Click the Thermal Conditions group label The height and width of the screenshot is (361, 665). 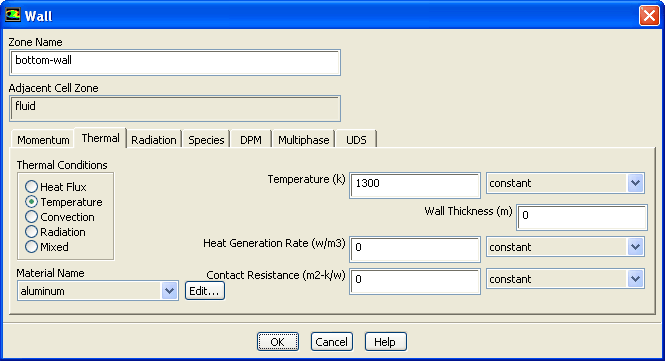click(x=62, y=165)
